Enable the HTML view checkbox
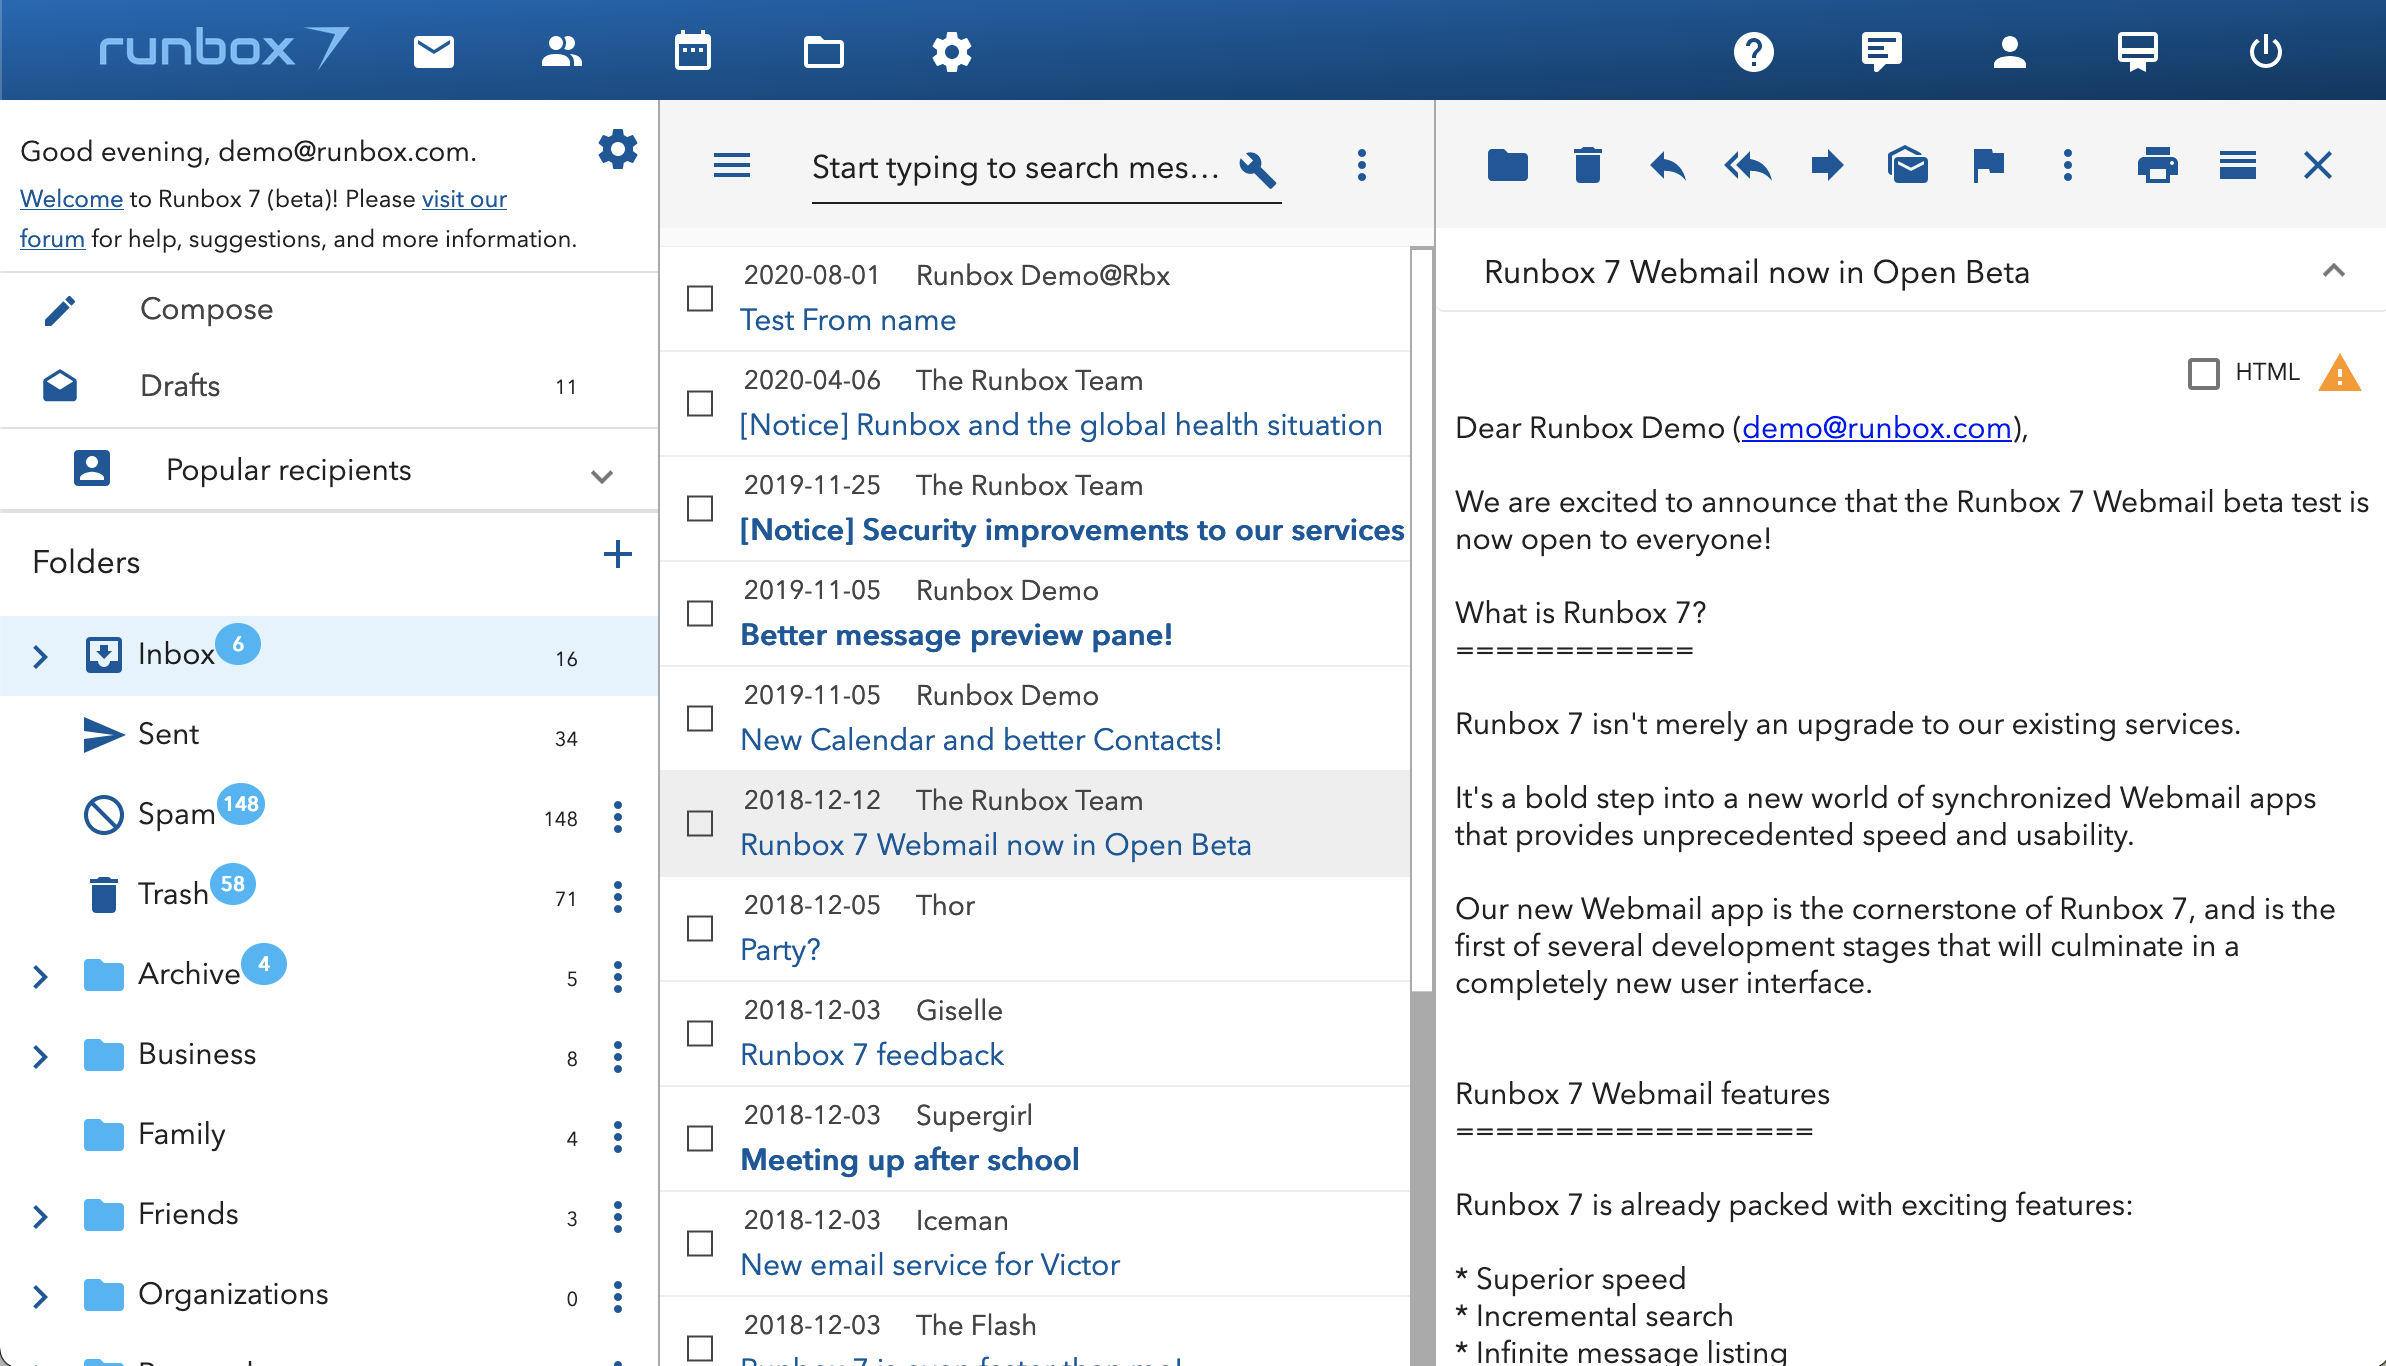 click(2203, 373)
